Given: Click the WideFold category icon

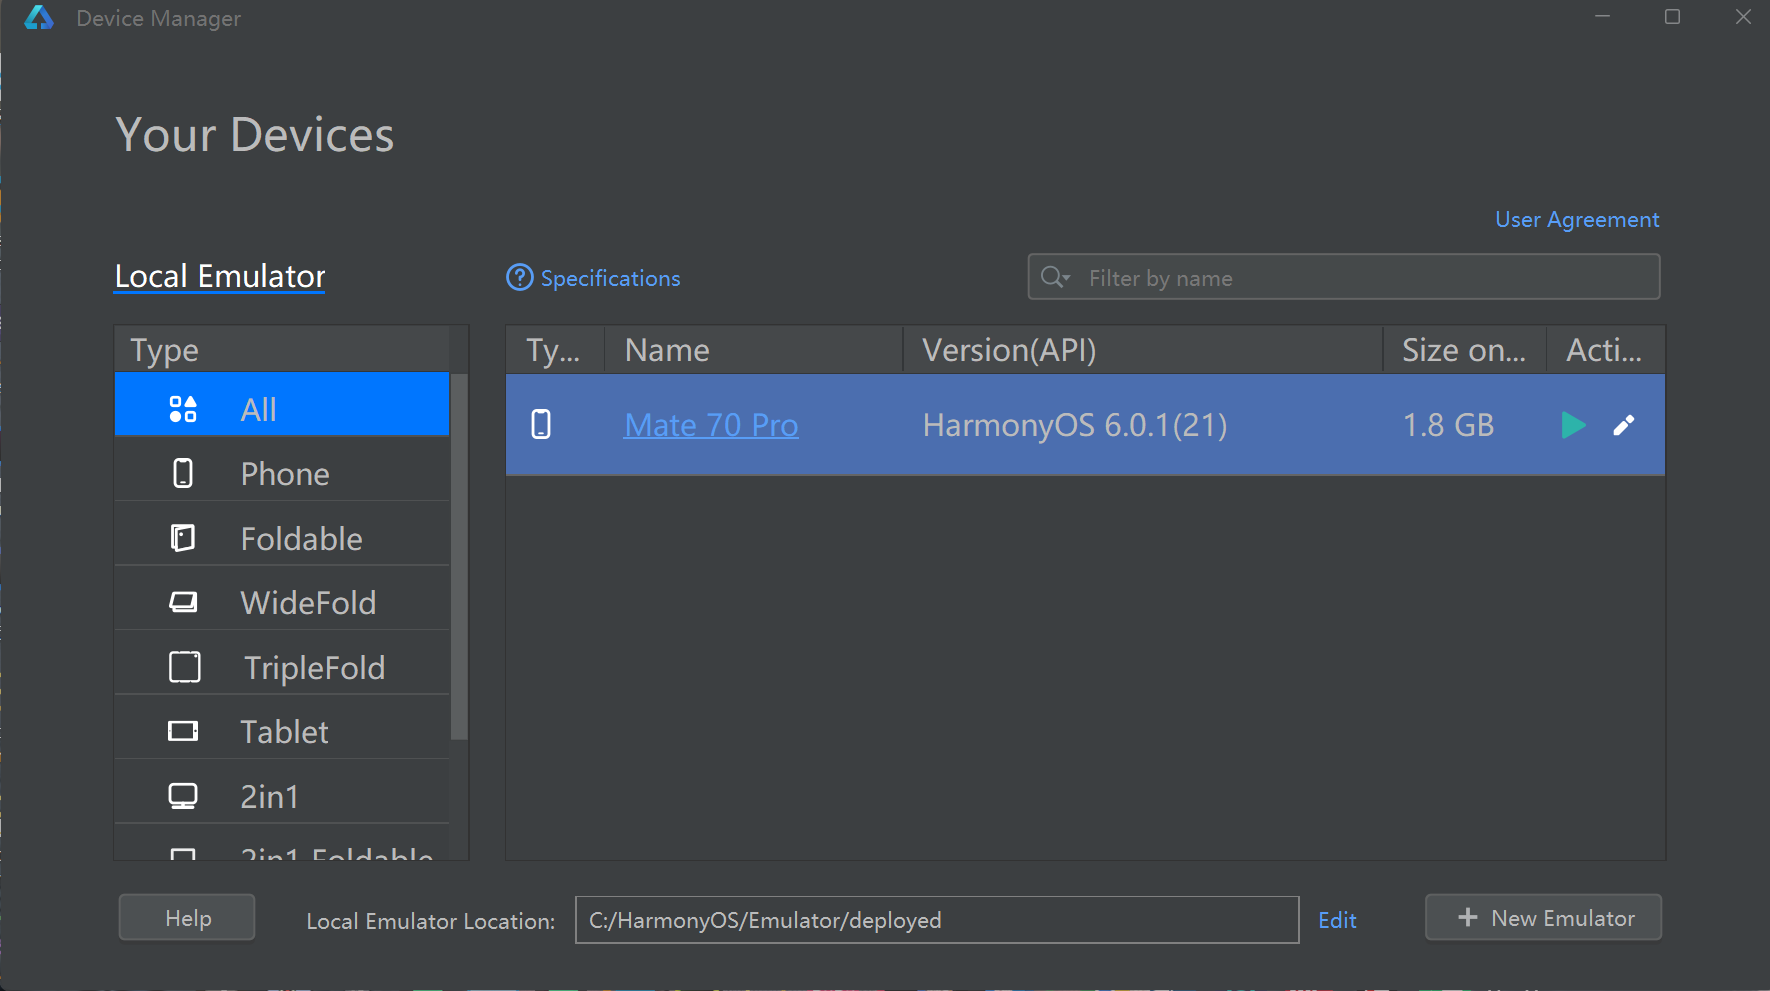Looking at the screenshot, I should (x=183, y=602).
